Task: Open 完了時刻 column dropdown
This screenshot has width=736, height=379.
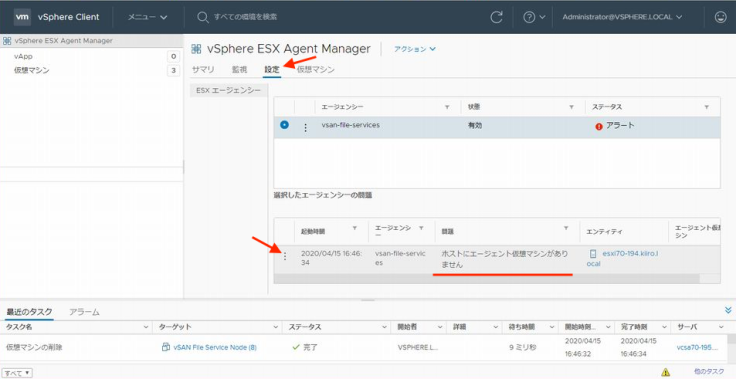Action: [664, 327]
